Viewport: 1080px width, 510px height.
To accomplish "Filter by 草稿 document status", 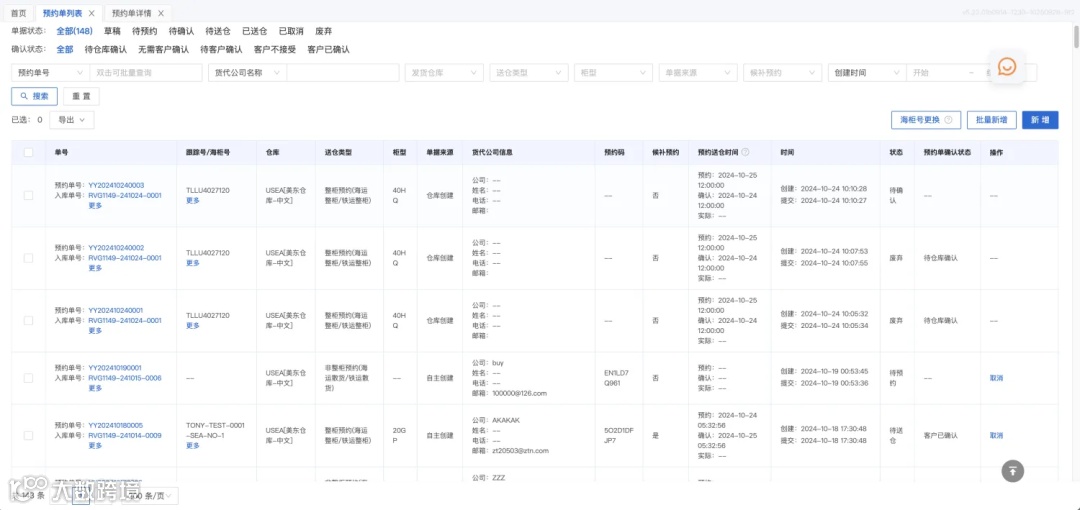I will (112, 31).
